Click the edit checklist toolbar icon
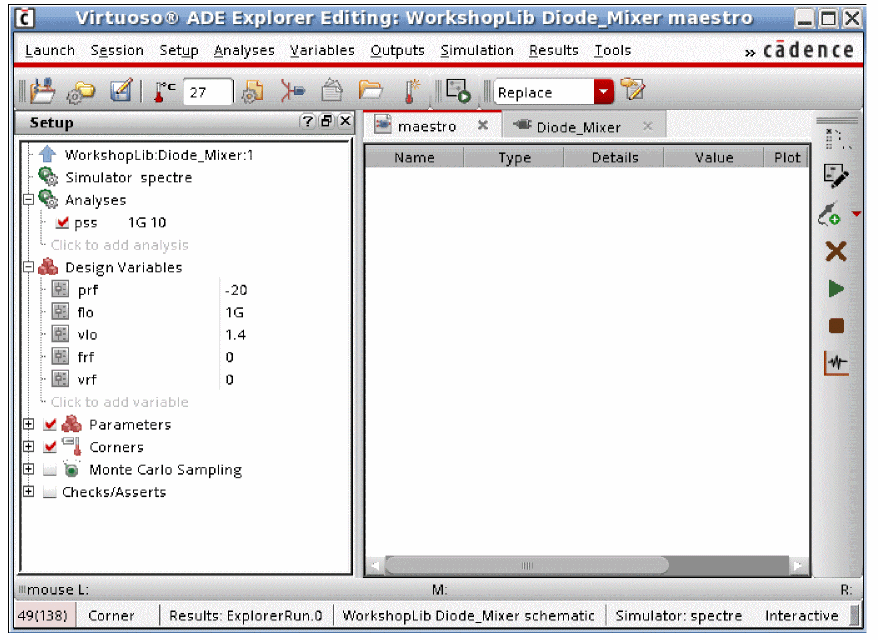This screenshot has height=640, width=878. point(121,90)
